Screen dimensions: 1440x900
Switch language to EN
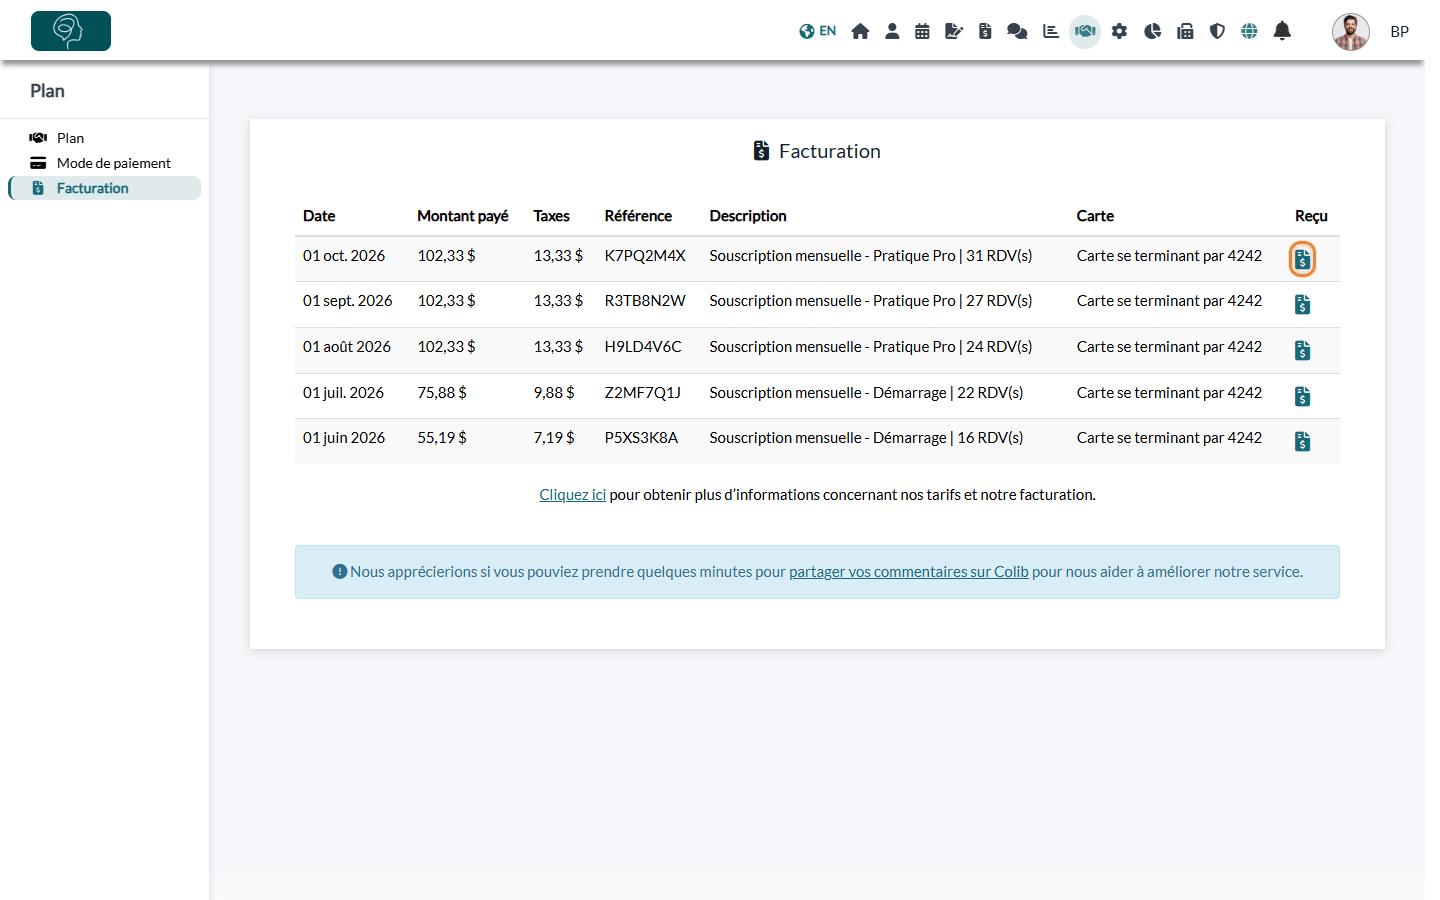click(x=818, y=31)
